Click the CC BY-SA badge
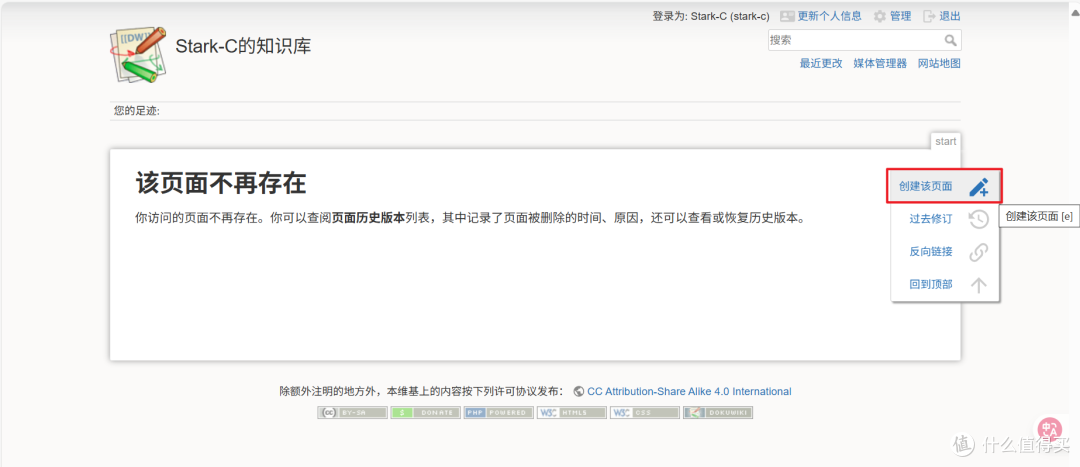 [x=353, y=413]
